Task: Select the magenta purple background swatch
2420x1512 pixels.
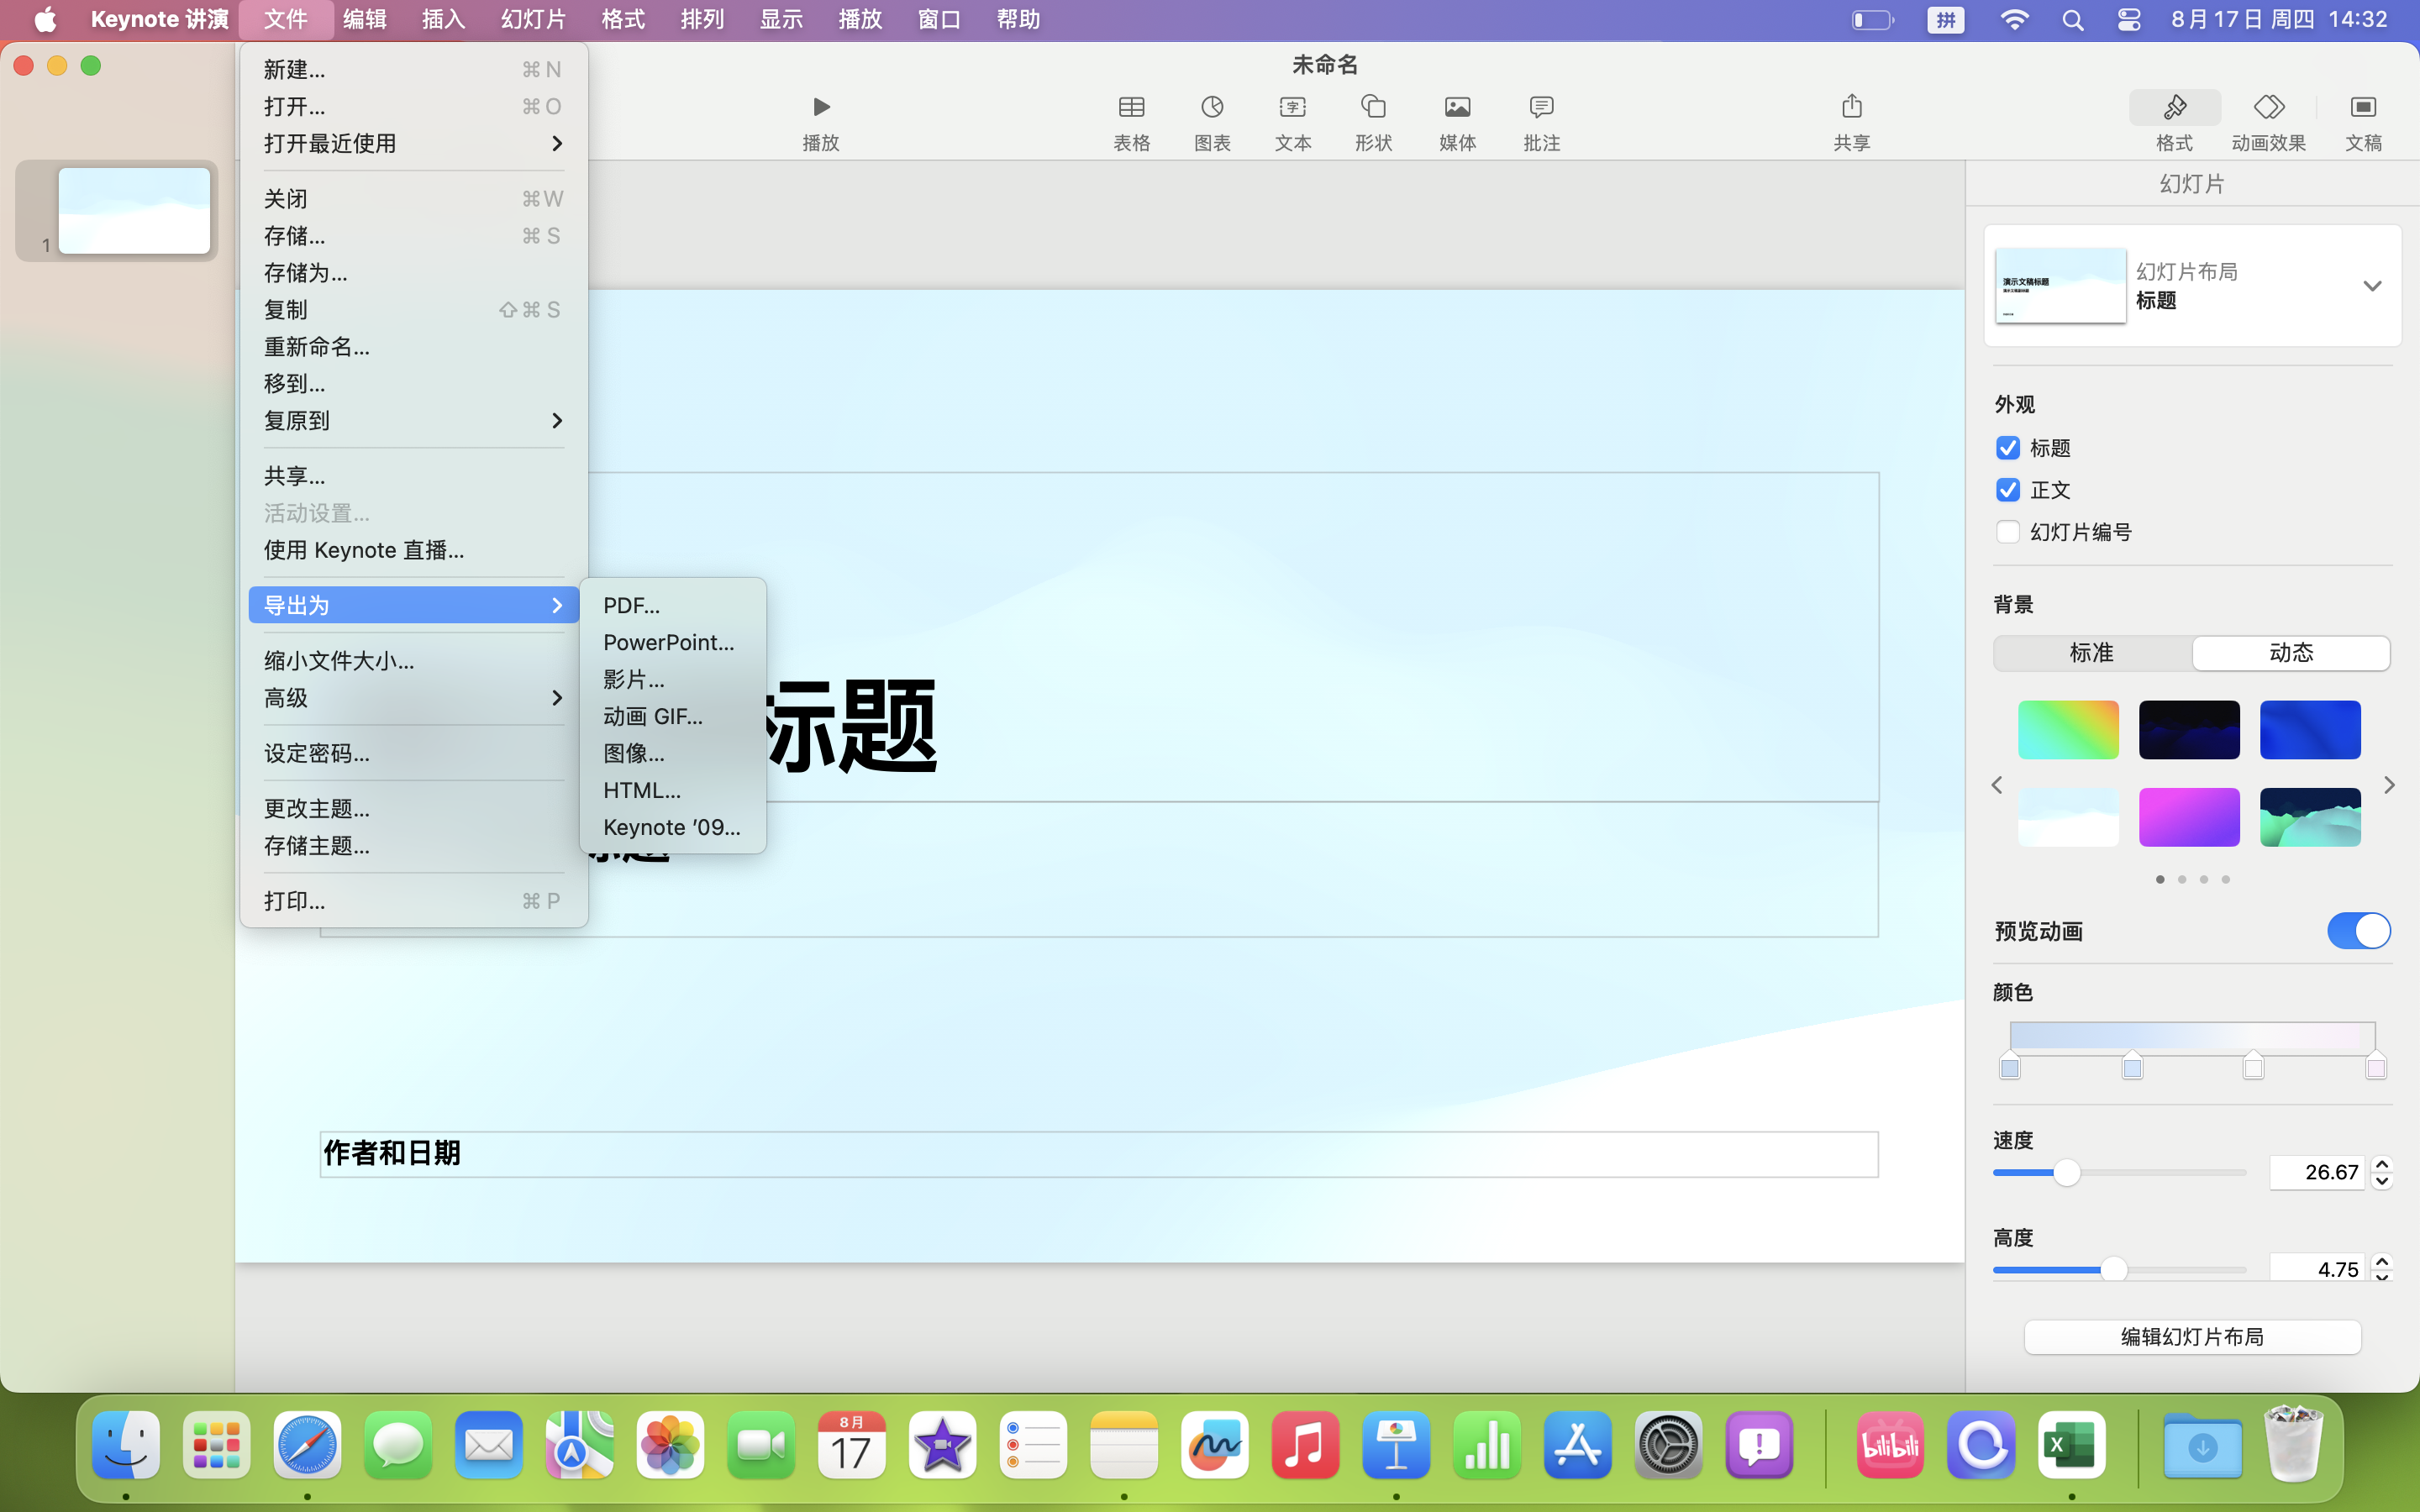Action: coord(2188,817)
